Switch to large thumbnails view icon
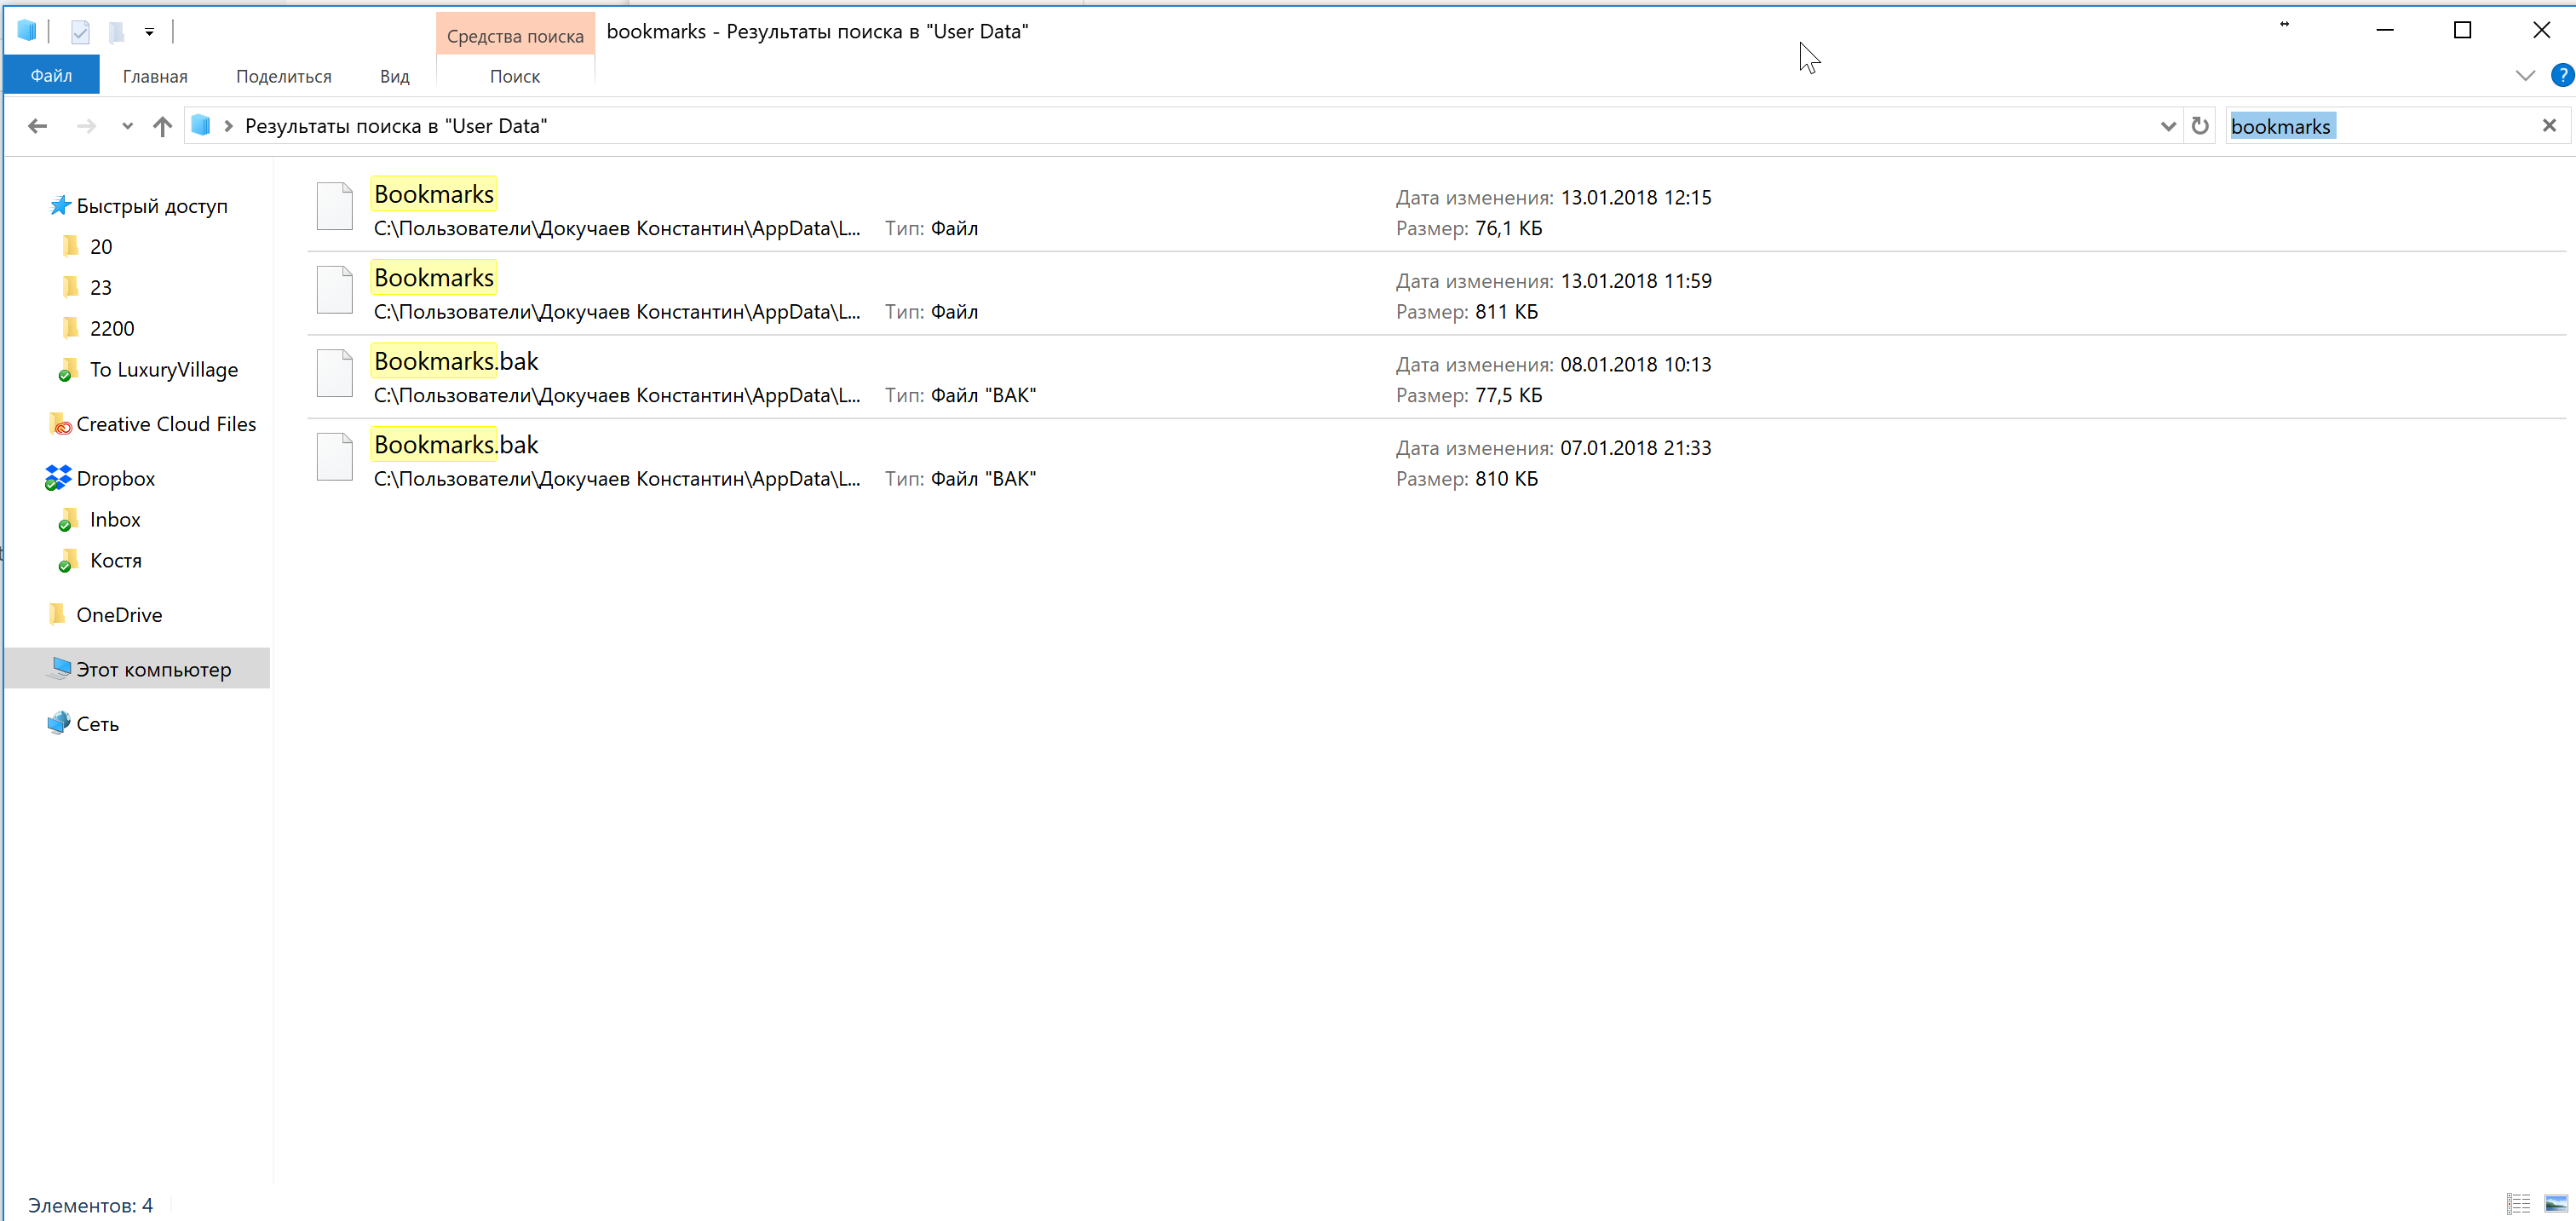 coord(2555,1204)
